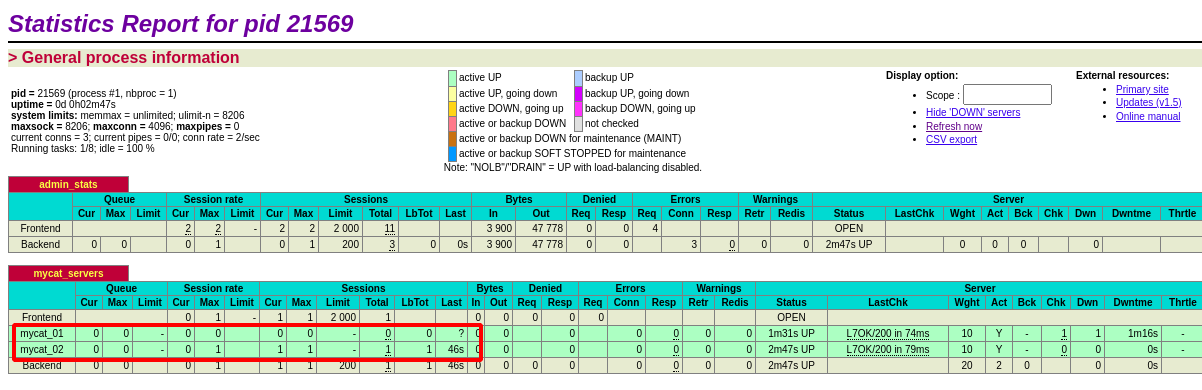Click the 'LastChk' column header in mycat_servers table
Image resolution: width=1202 pixels, height=390 pixels.
pos(887,302)
